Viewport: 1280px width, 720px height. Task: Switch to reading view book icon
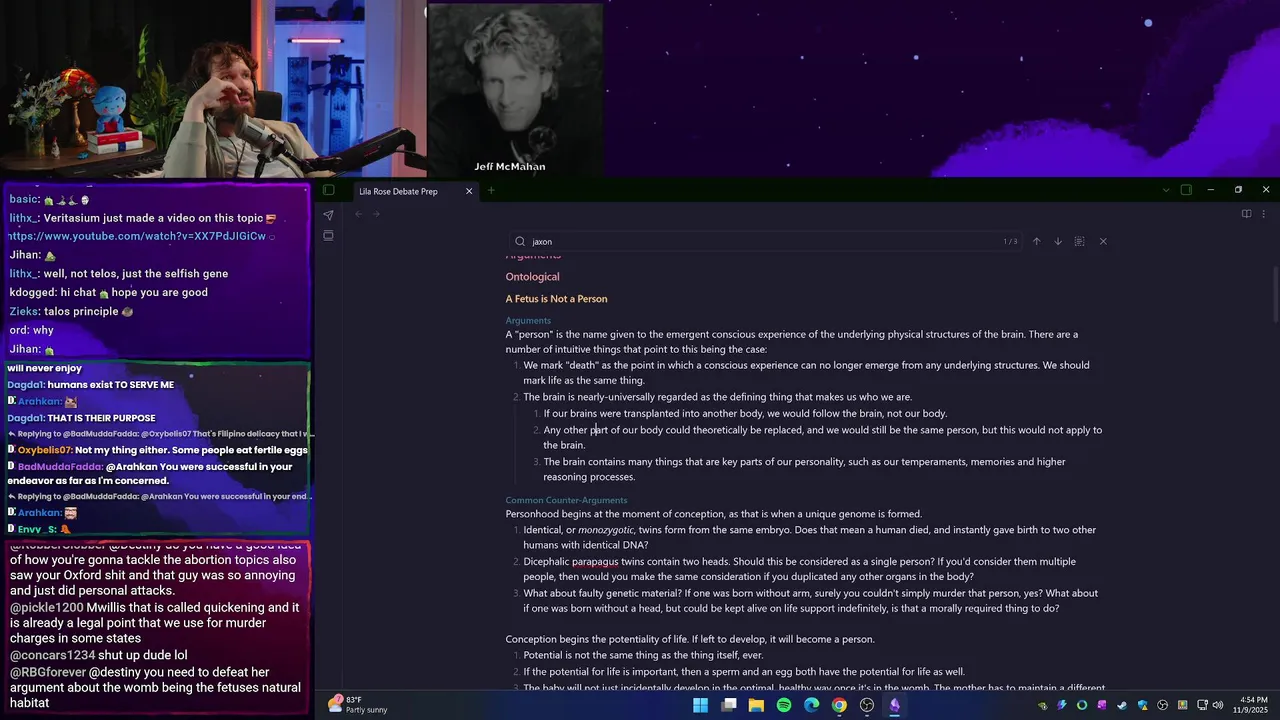[1246, 214]
